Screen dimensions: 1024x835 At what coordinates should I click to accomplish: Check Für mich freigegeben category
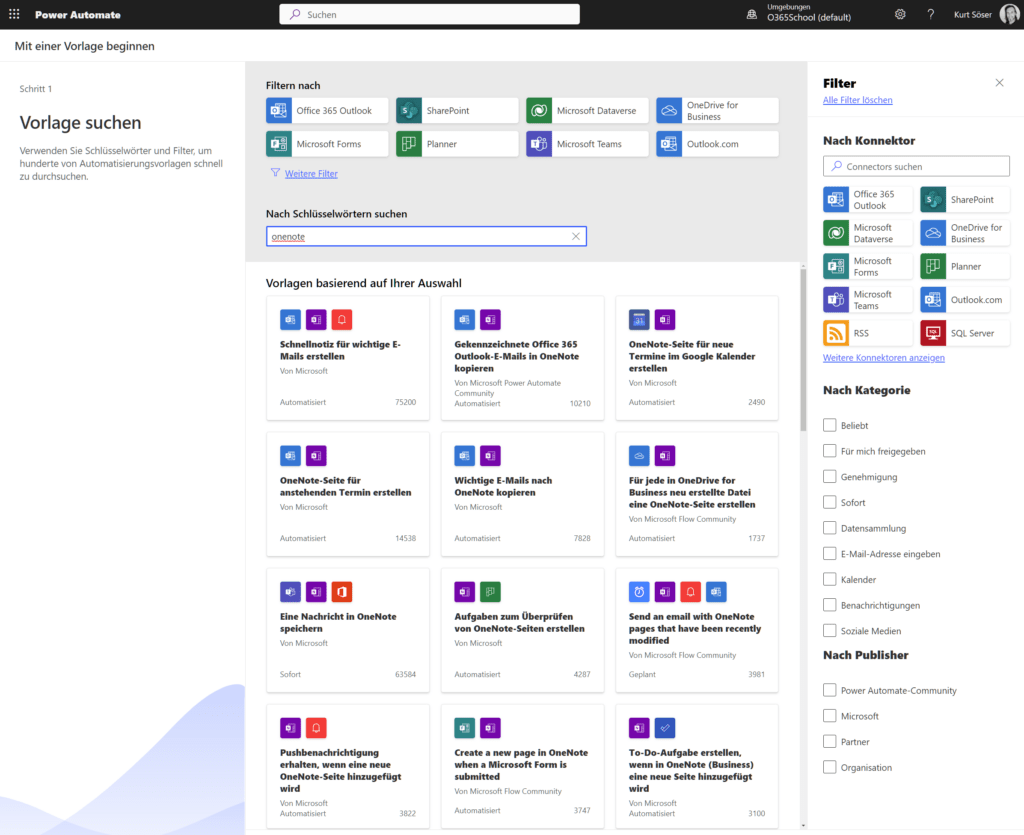[829, 450]
